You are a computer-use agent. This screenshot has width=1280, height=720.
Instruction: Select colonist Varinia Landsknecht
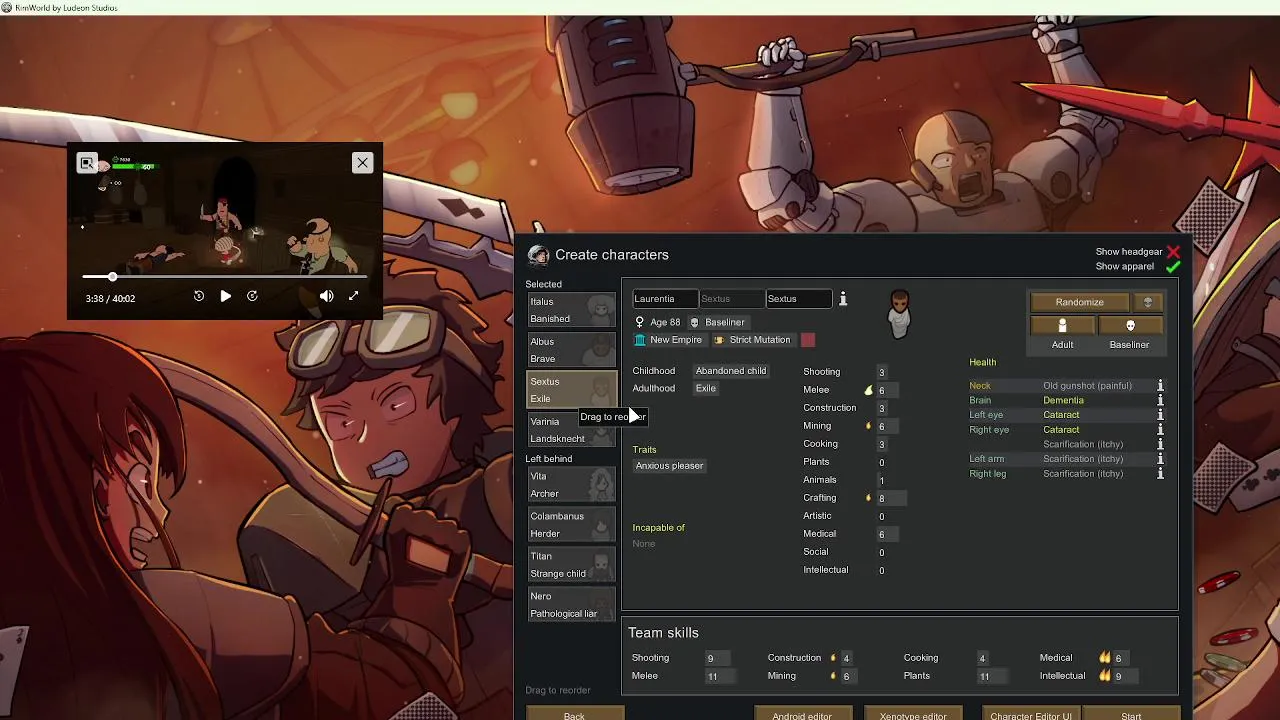(x=571, y=430)
